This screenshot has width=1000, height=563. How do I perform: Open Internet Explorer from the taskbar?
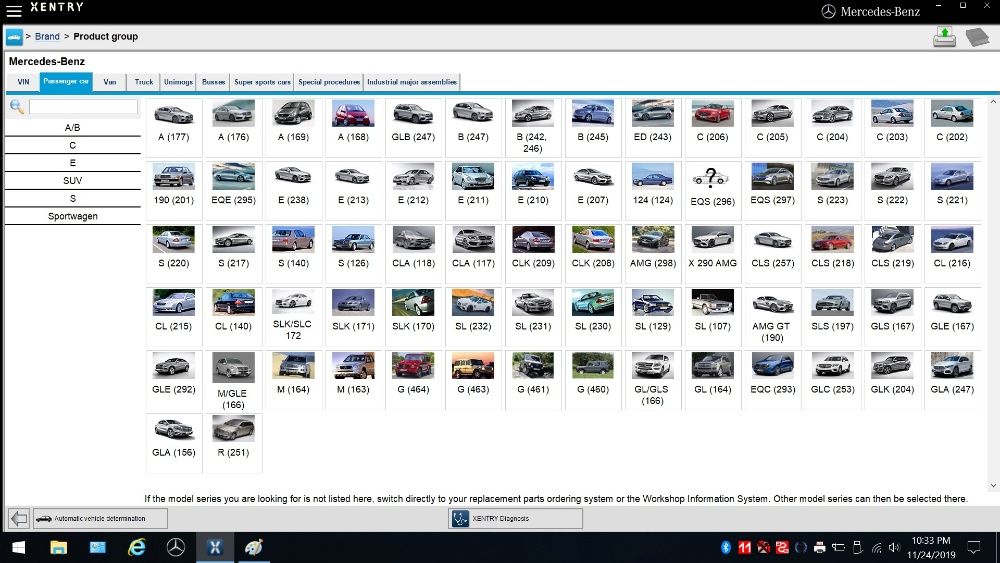point(137,547)
